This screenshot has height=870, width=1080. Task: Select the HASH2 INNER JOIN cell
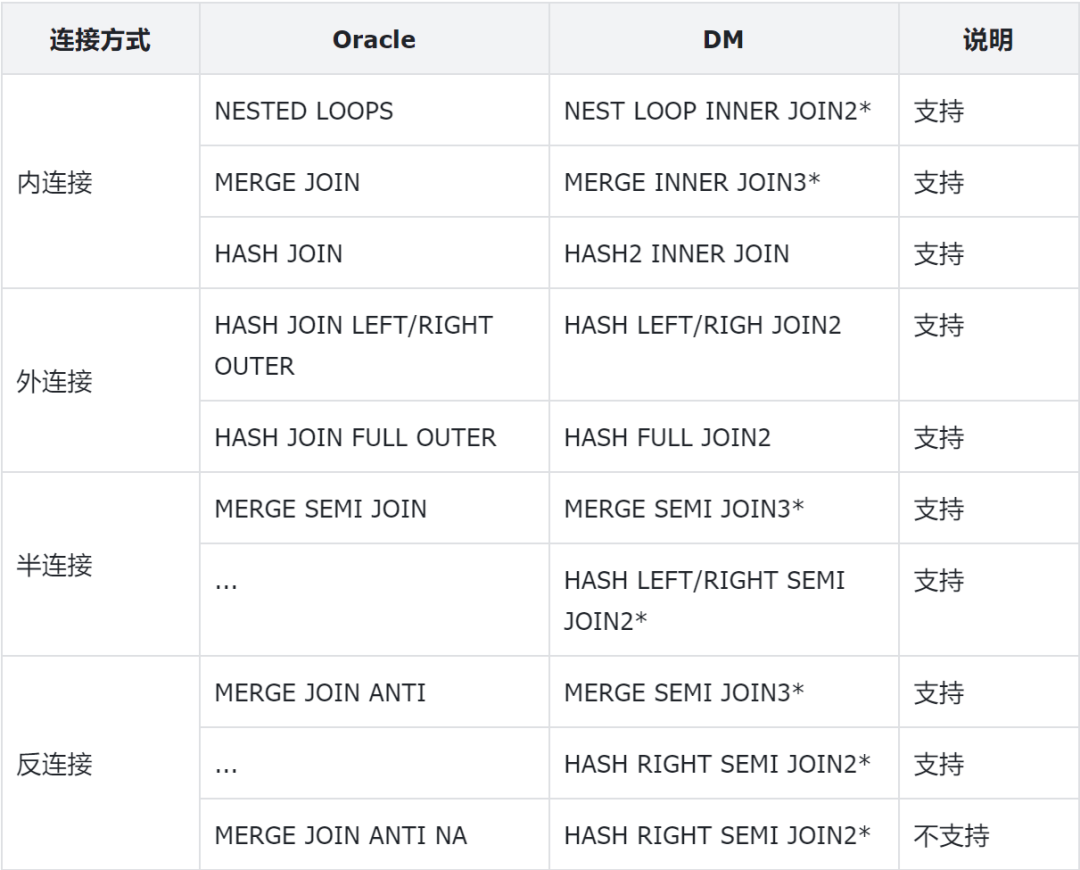pos(676,254)
